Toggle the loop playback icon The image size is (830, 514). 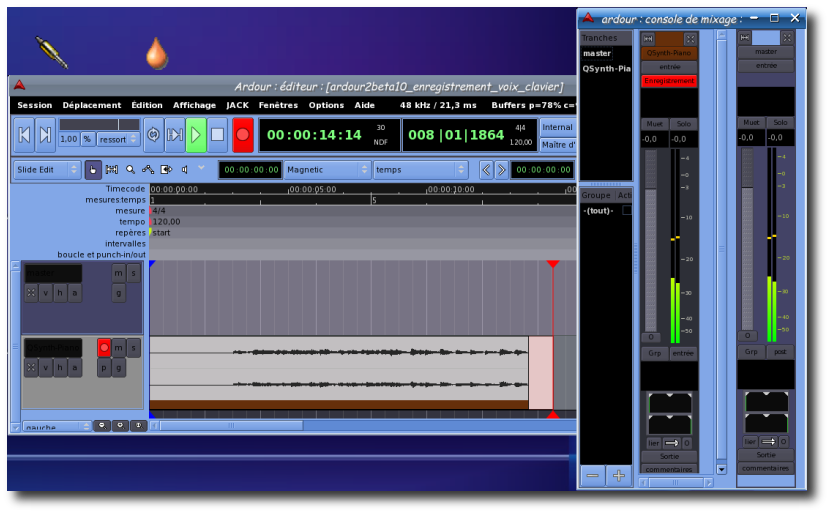(153, 134)
